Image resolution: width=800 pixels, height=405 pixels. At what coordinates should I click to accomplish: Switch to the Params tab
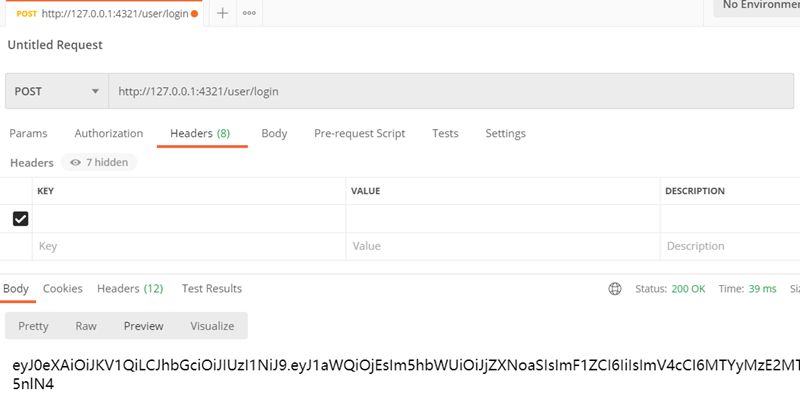click(28, 134)
